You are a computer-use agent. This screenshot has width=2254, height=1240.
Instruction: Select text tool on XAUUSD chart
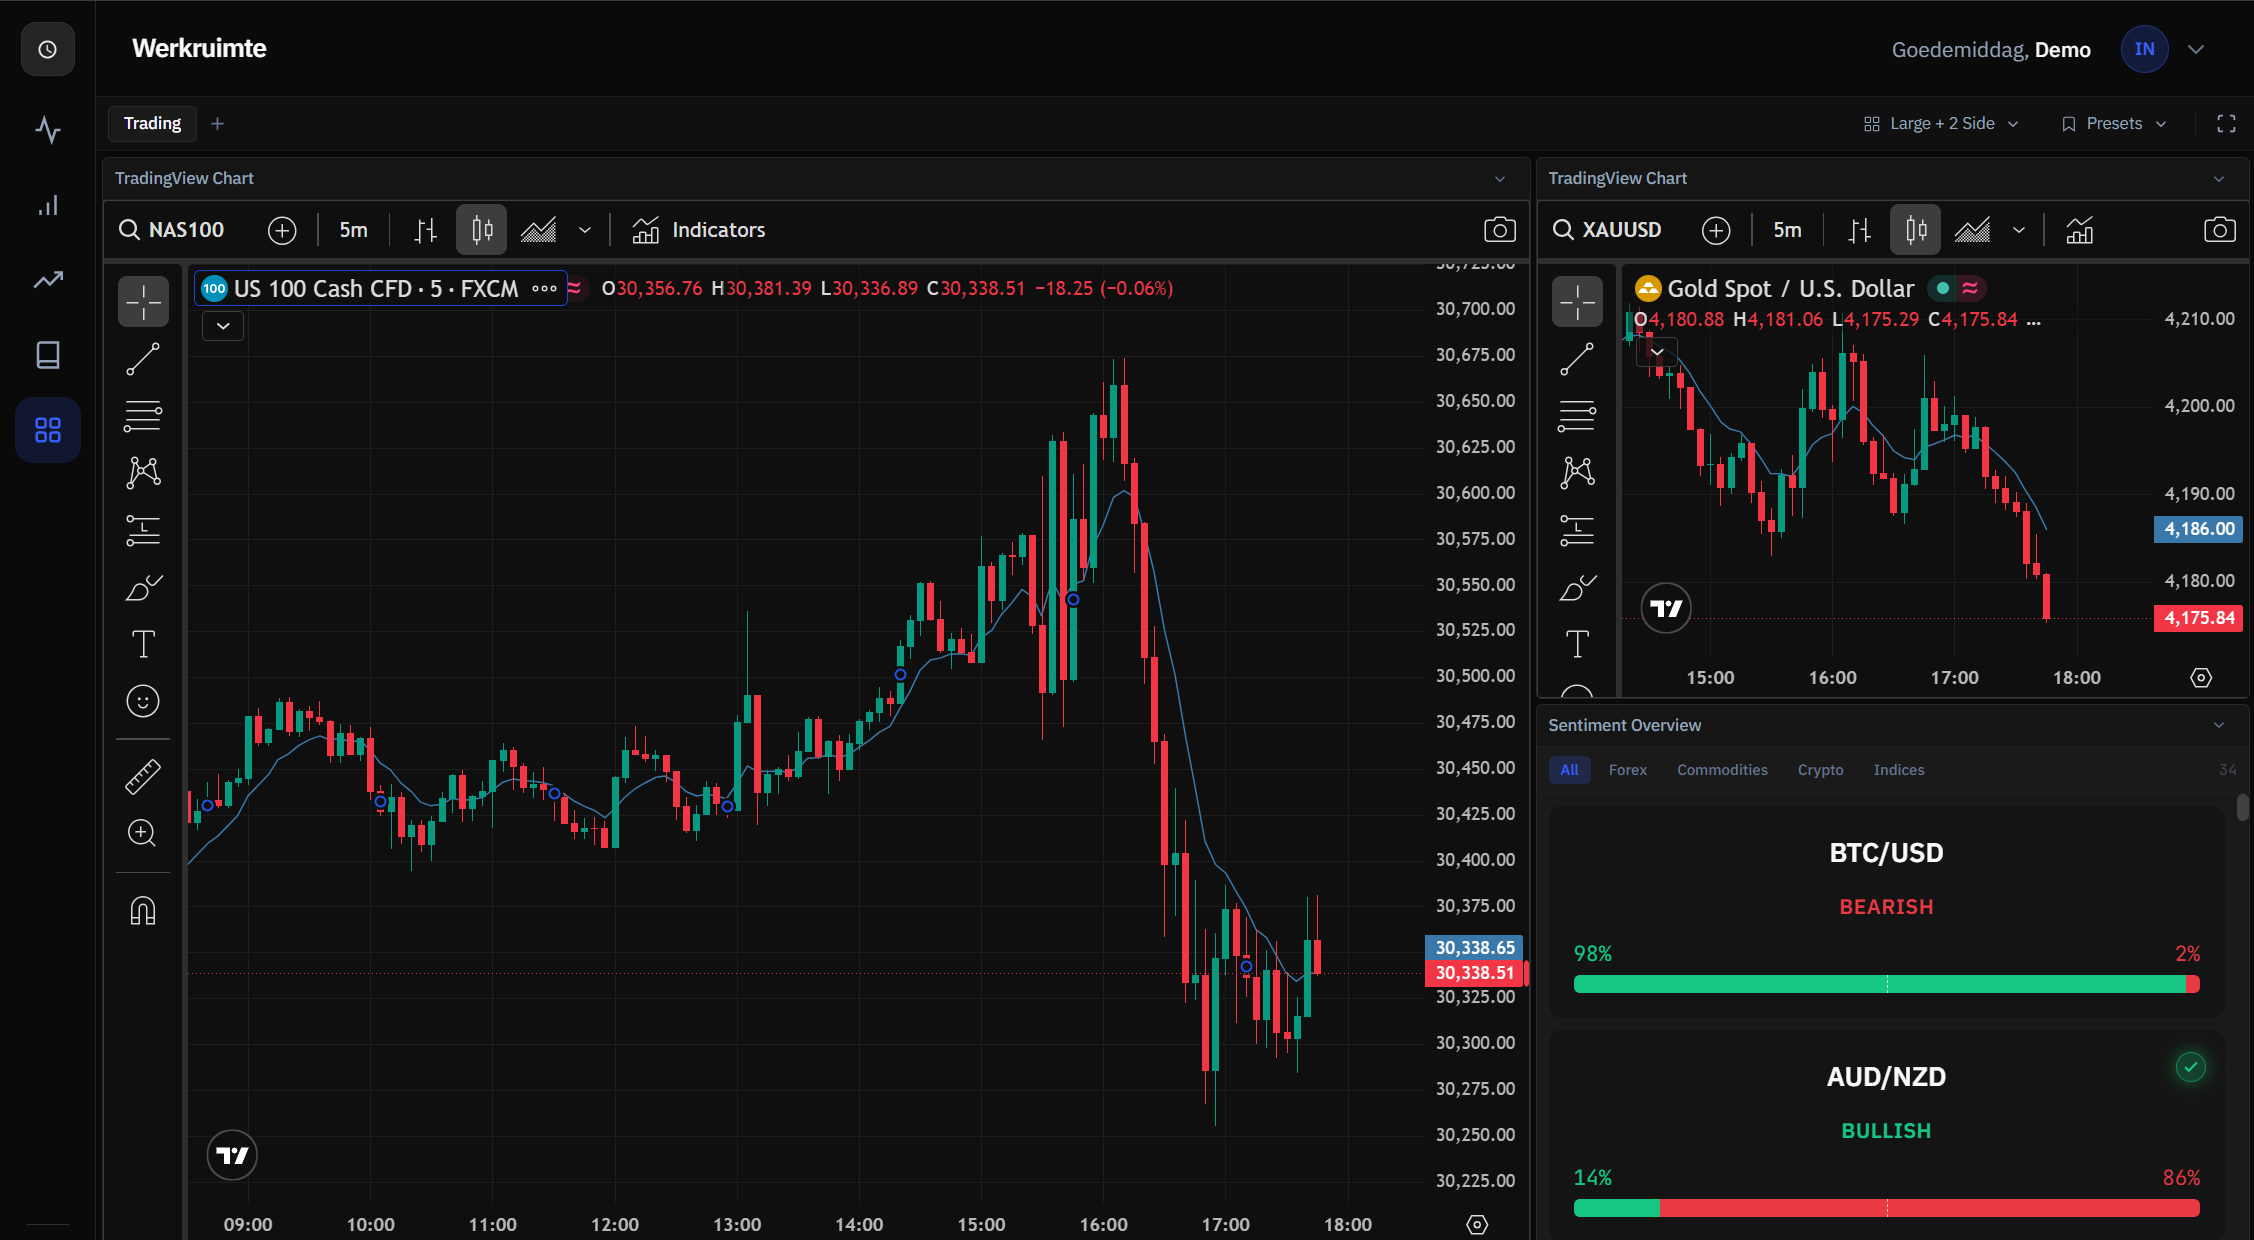tap(1577, 644)
